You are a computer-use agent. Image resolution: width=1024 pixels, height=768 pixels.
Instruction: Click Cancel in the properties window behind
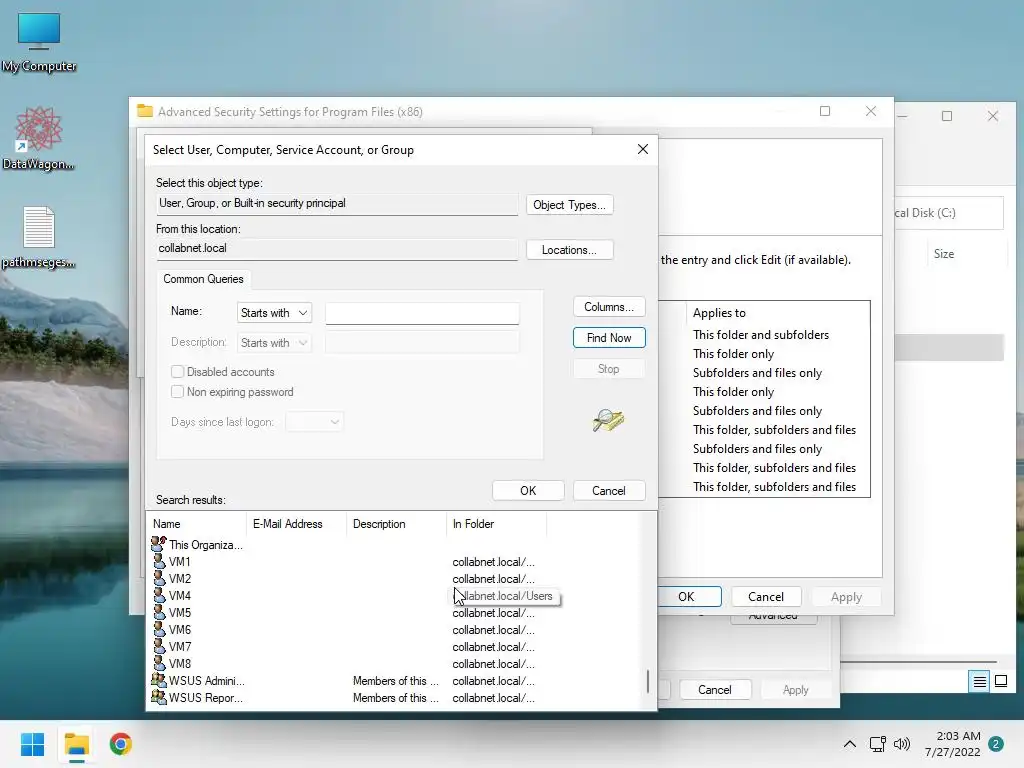coord(714,690)
